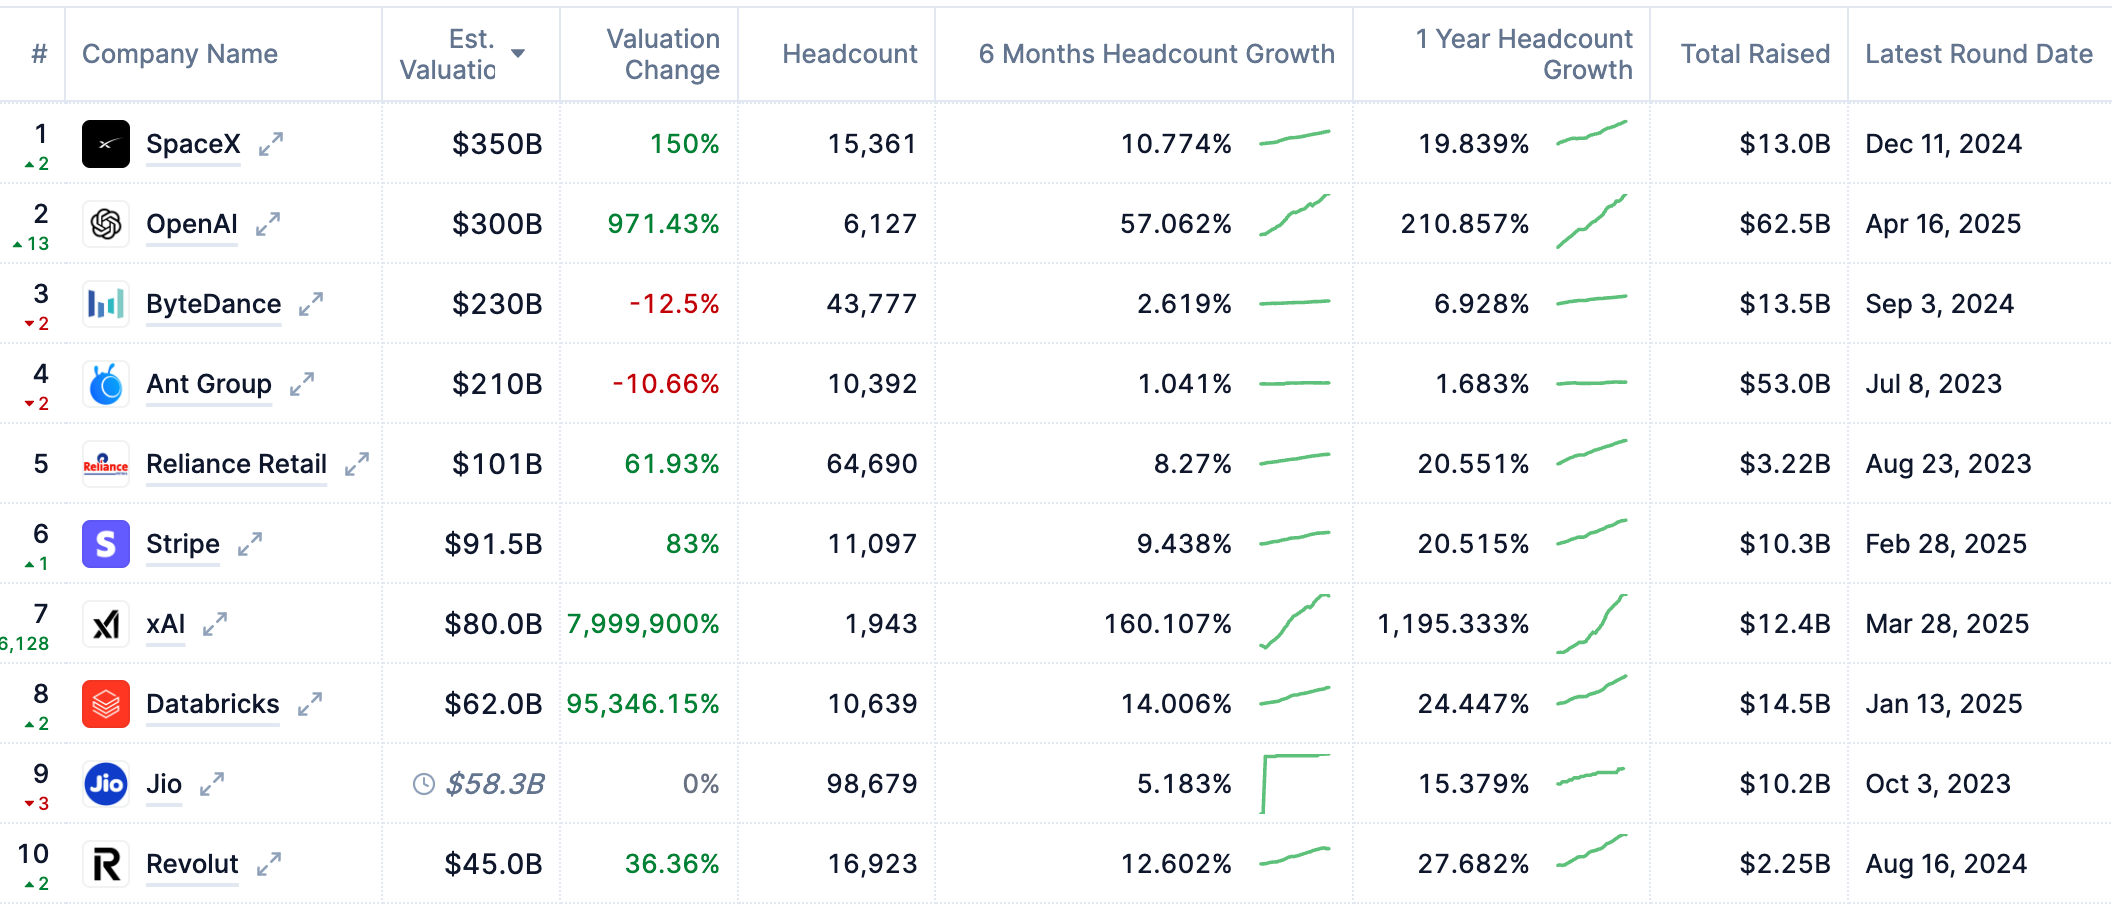Viewport: 2112px width, 904px height.
Task: Click the Stripe company logo
Action: [x=106, y=544]
